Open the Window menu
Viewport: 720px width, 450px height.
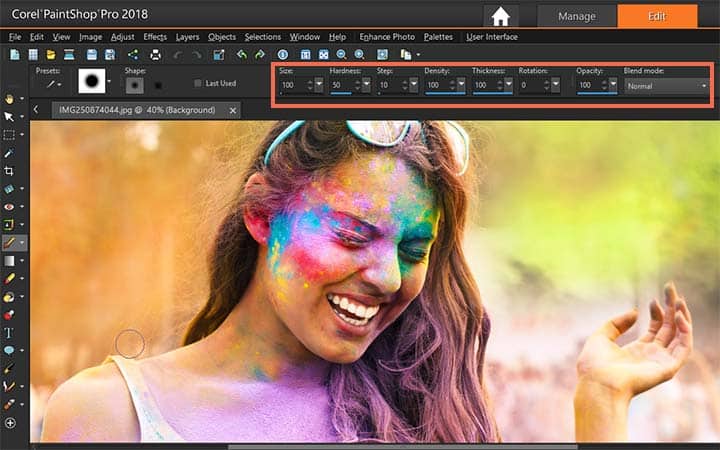click(304, 37)
